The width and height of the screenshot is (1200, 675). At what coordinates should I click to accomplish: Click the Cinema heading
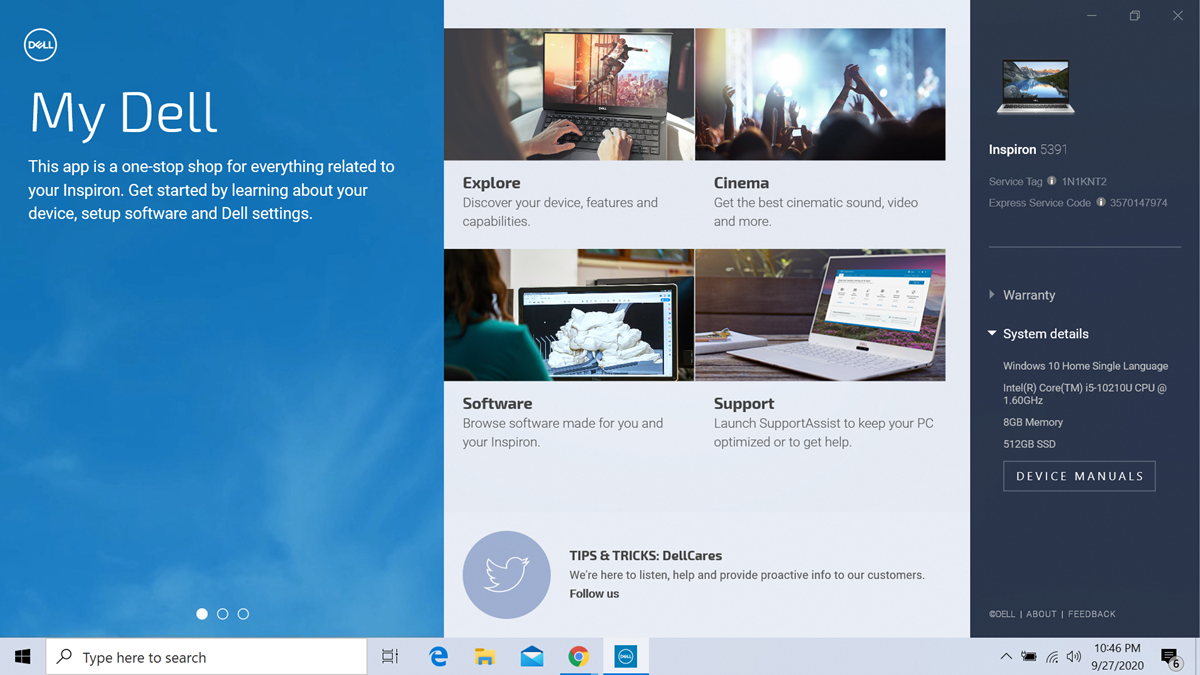pyautogui.click(x=741, y=183)
